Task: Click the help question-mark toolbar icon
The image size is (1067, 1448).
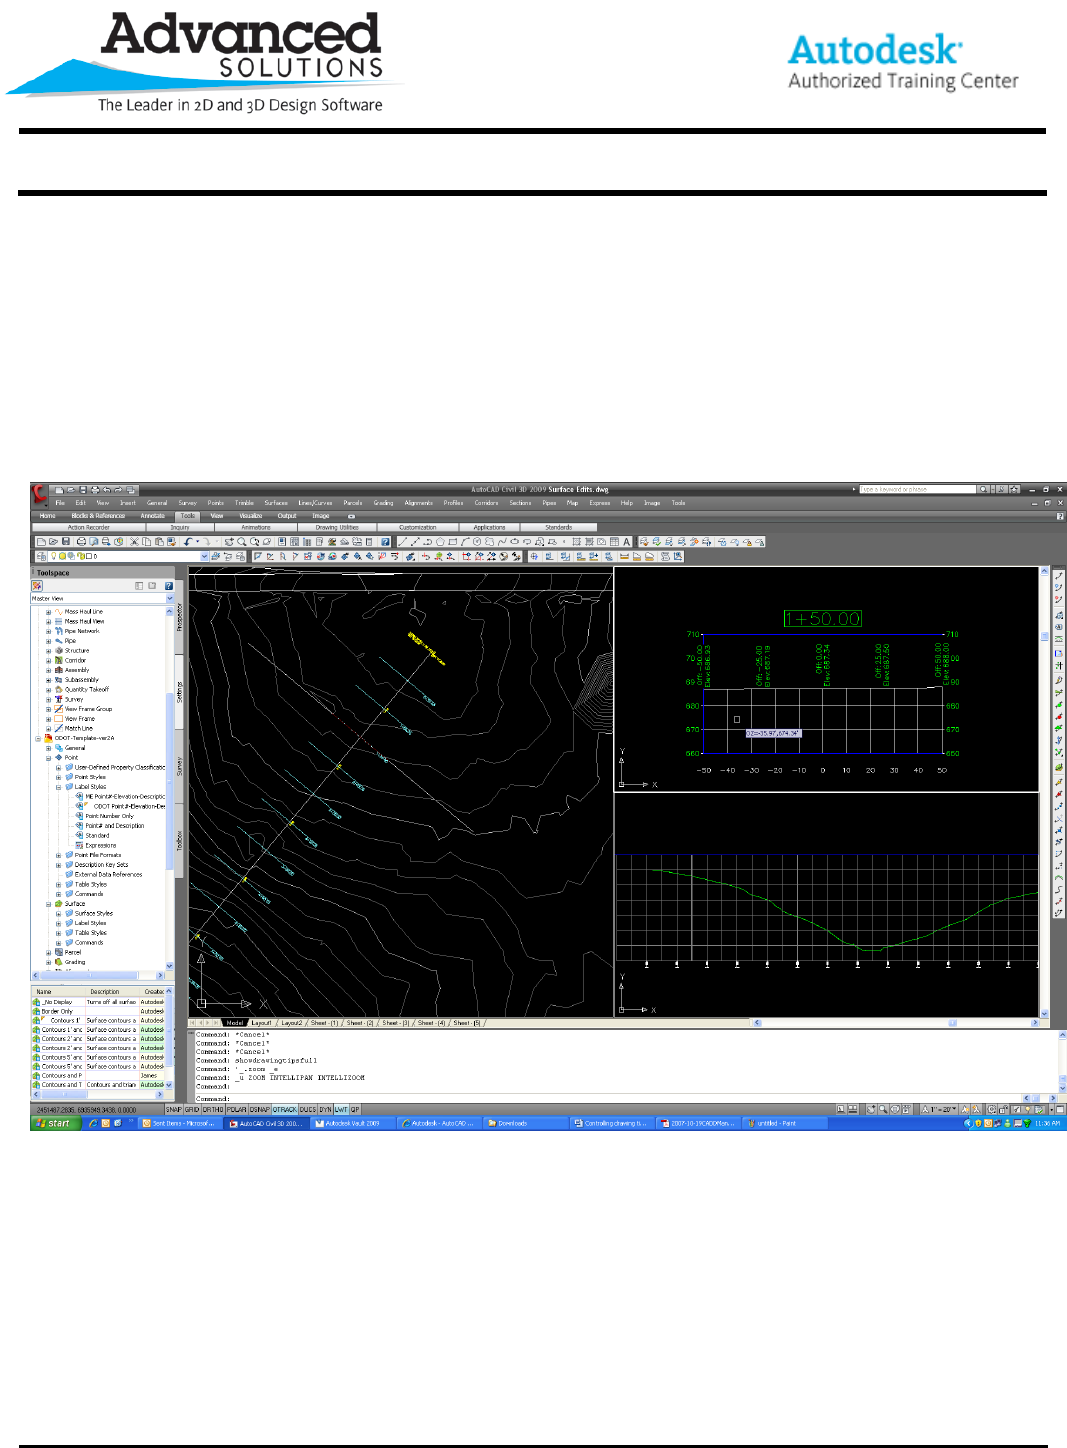Action: 385,542
